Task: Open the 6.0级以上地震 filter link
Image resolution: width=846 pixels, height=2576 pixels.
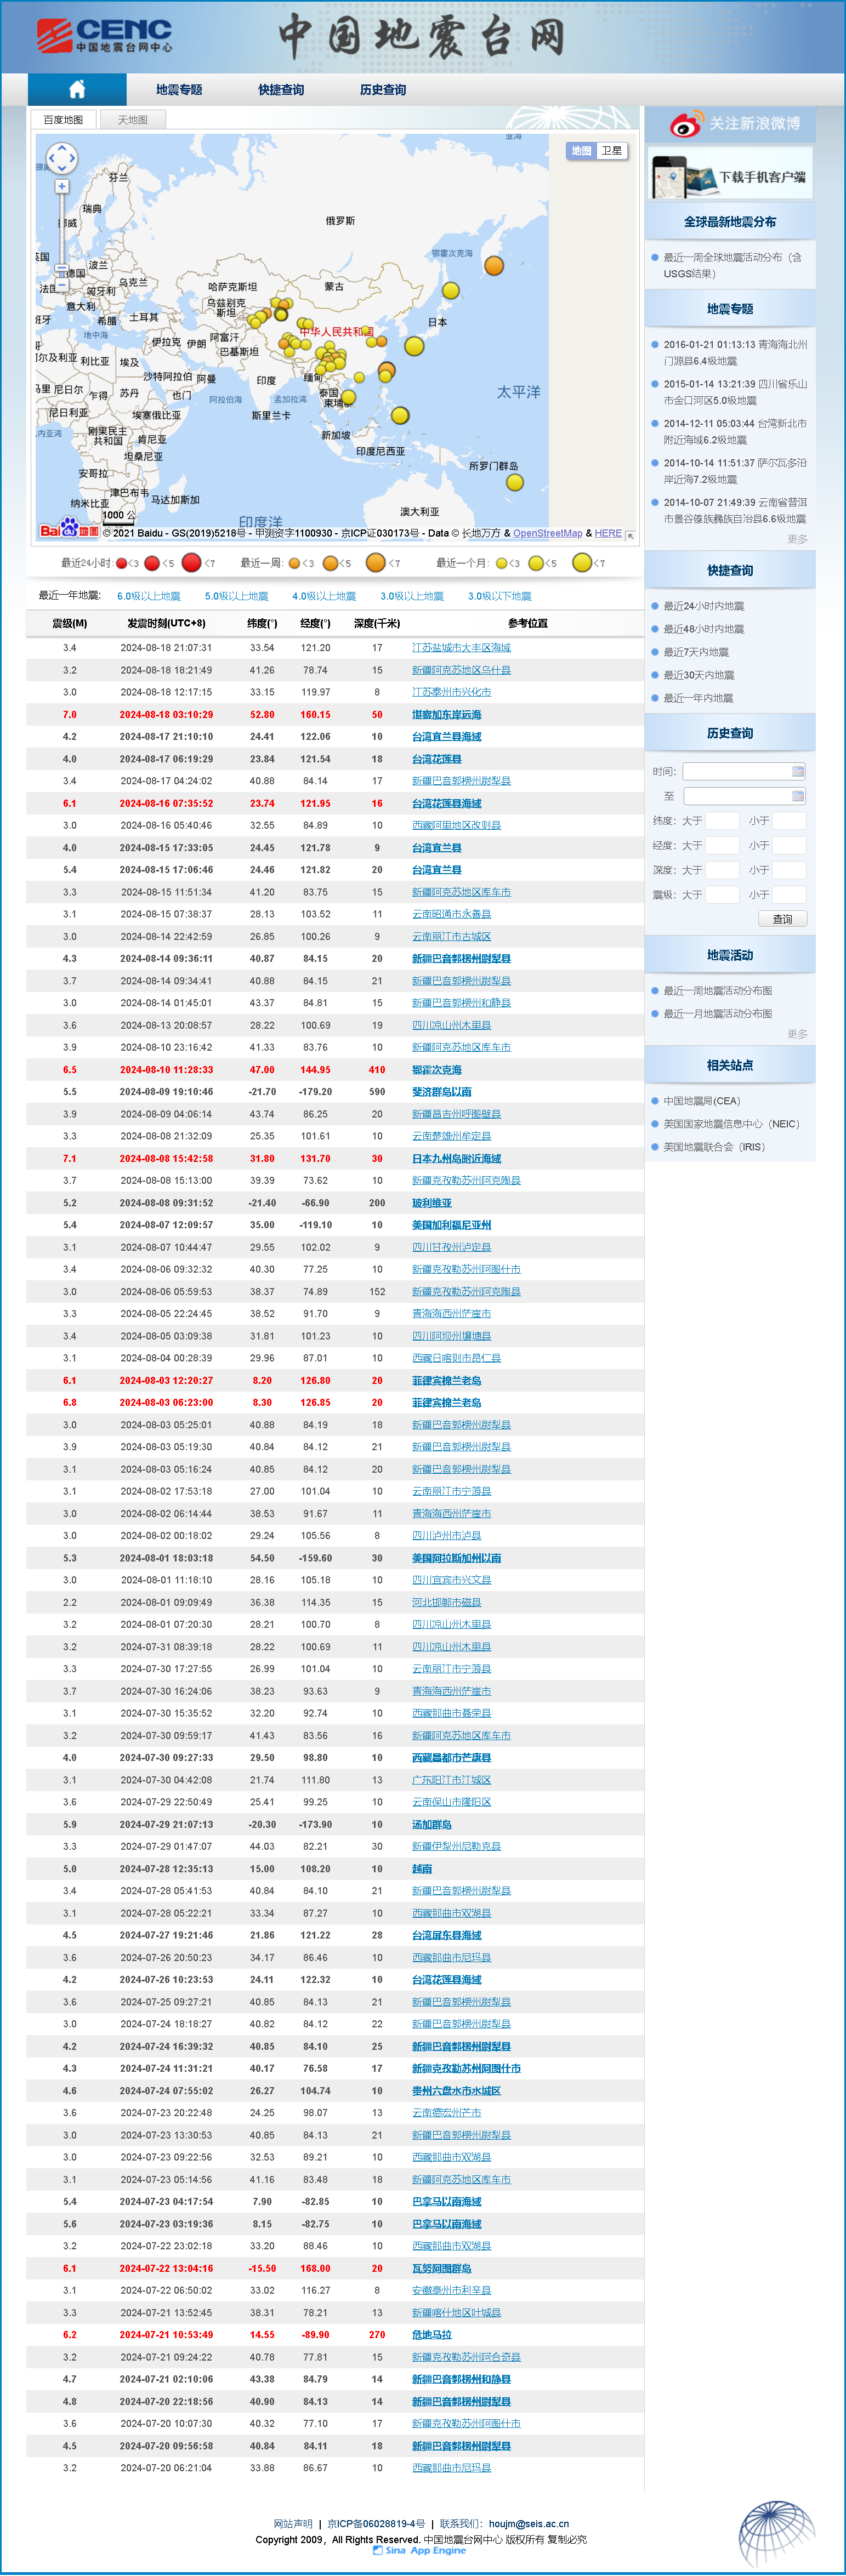Action: click(x=149, y=596)
